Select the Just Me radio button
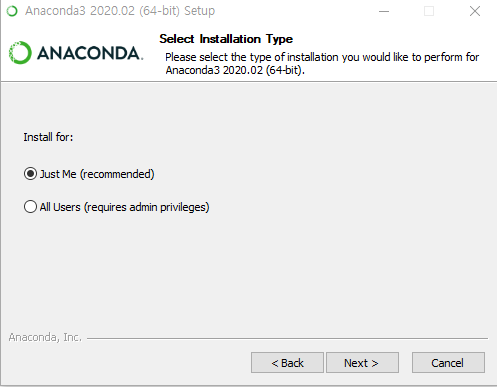The image size is (498, 387). 30,174
